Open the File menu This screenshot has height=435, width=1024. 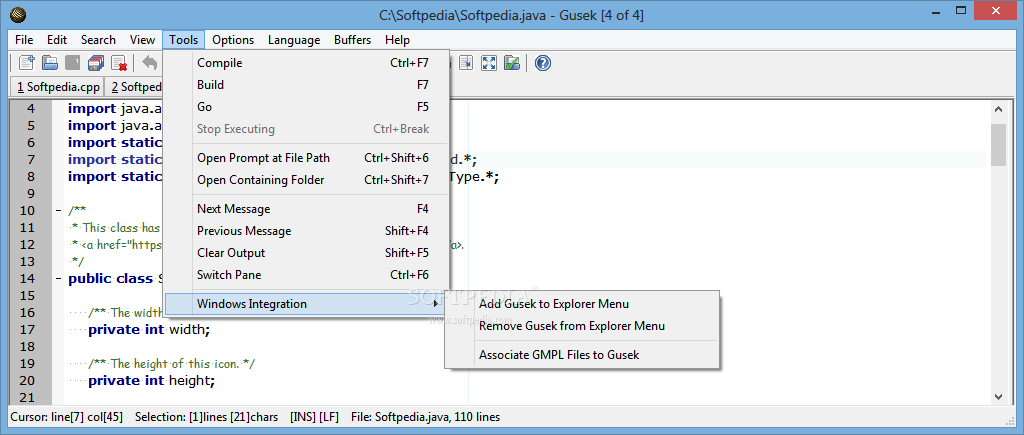pyautogui.click(x=24, y=40)
